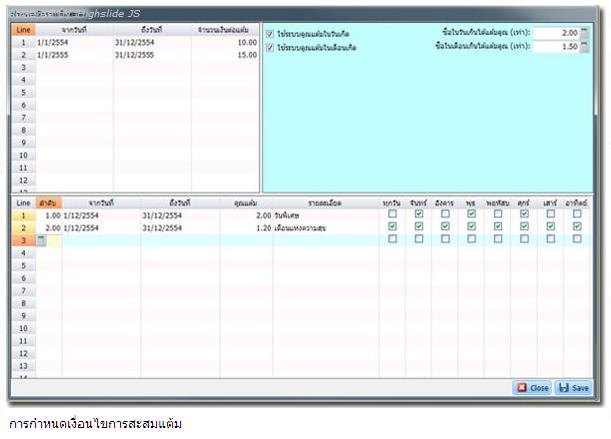Toggle the birth-month points multiplier checkbox (เดือนเกิด)
Screen dimensions: 611x439
coord(270,47)
